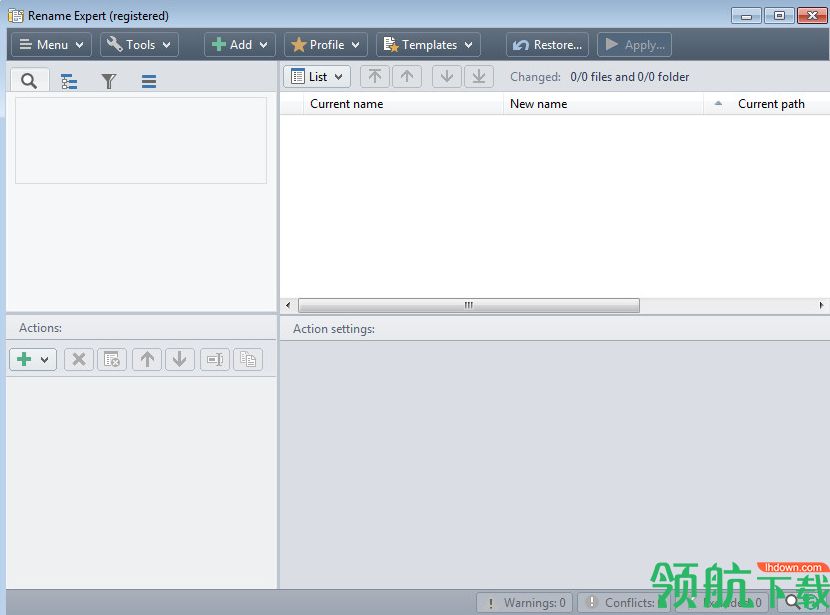Screen dimensions: 830x615
Task: Click the duplicate action icon
Action: [248, 360]
